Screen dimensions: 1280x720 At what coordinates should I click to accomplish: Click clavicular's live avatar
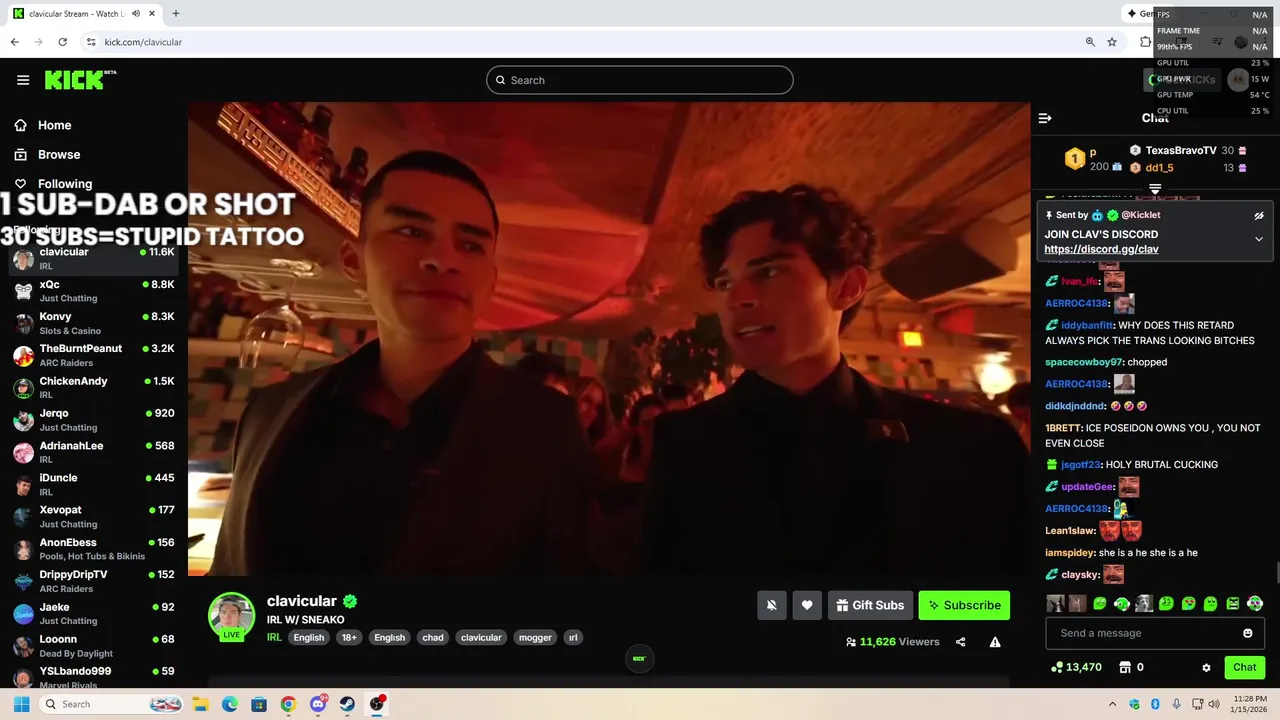231,617
